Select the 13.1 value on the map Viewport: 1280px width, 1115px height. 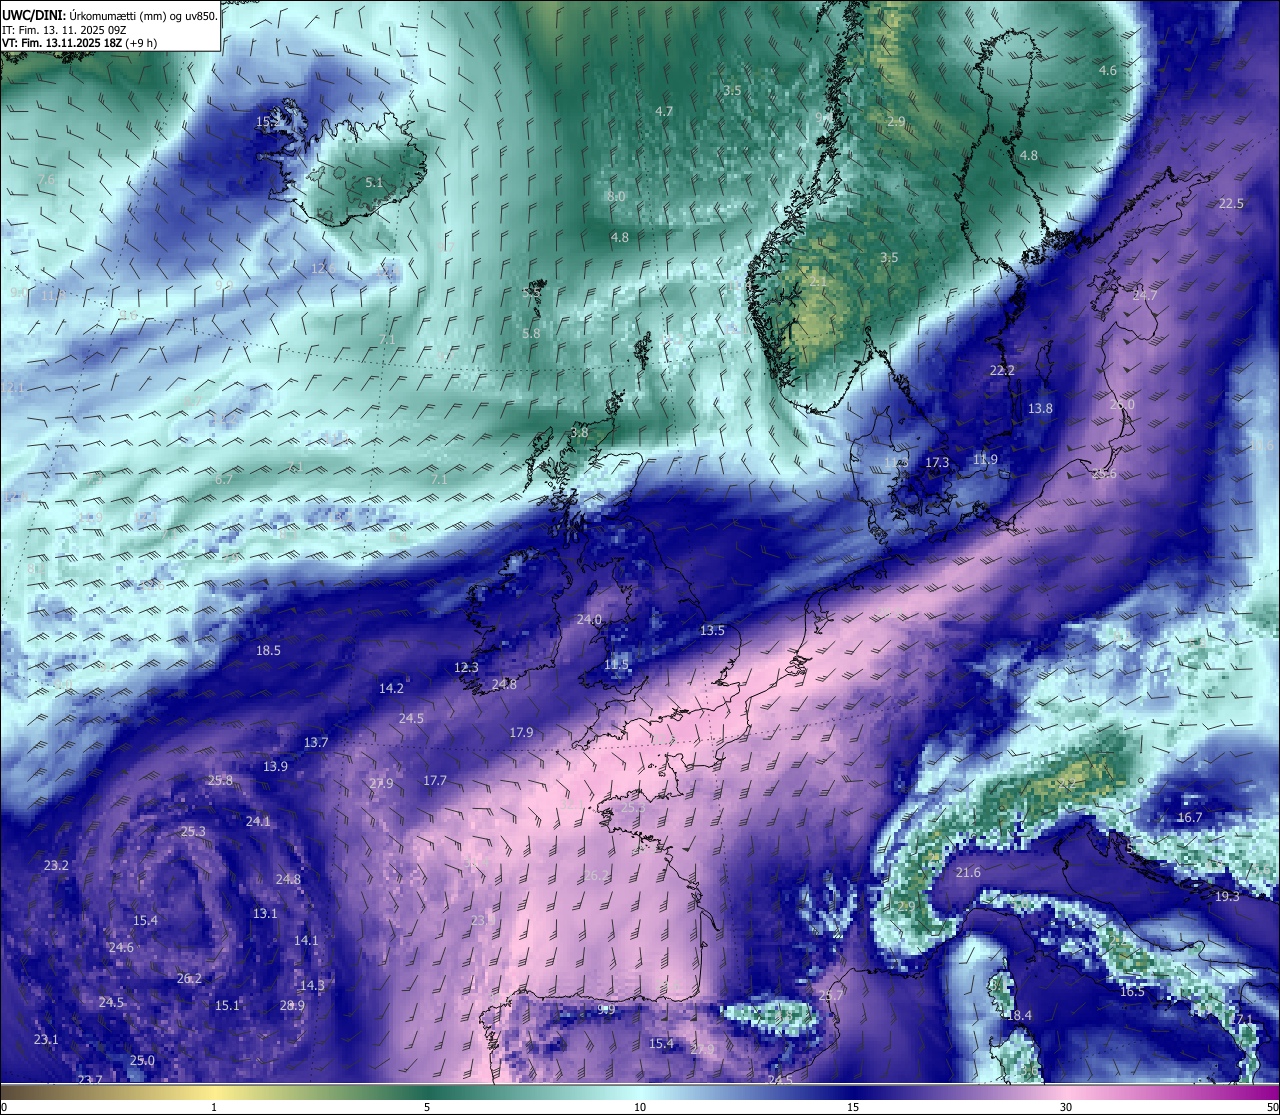[x=265, y=913]
